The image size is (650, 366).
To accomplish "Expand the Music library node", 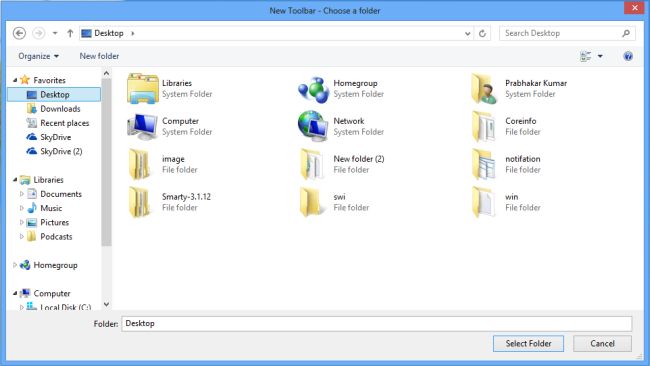I will (22, 208).
